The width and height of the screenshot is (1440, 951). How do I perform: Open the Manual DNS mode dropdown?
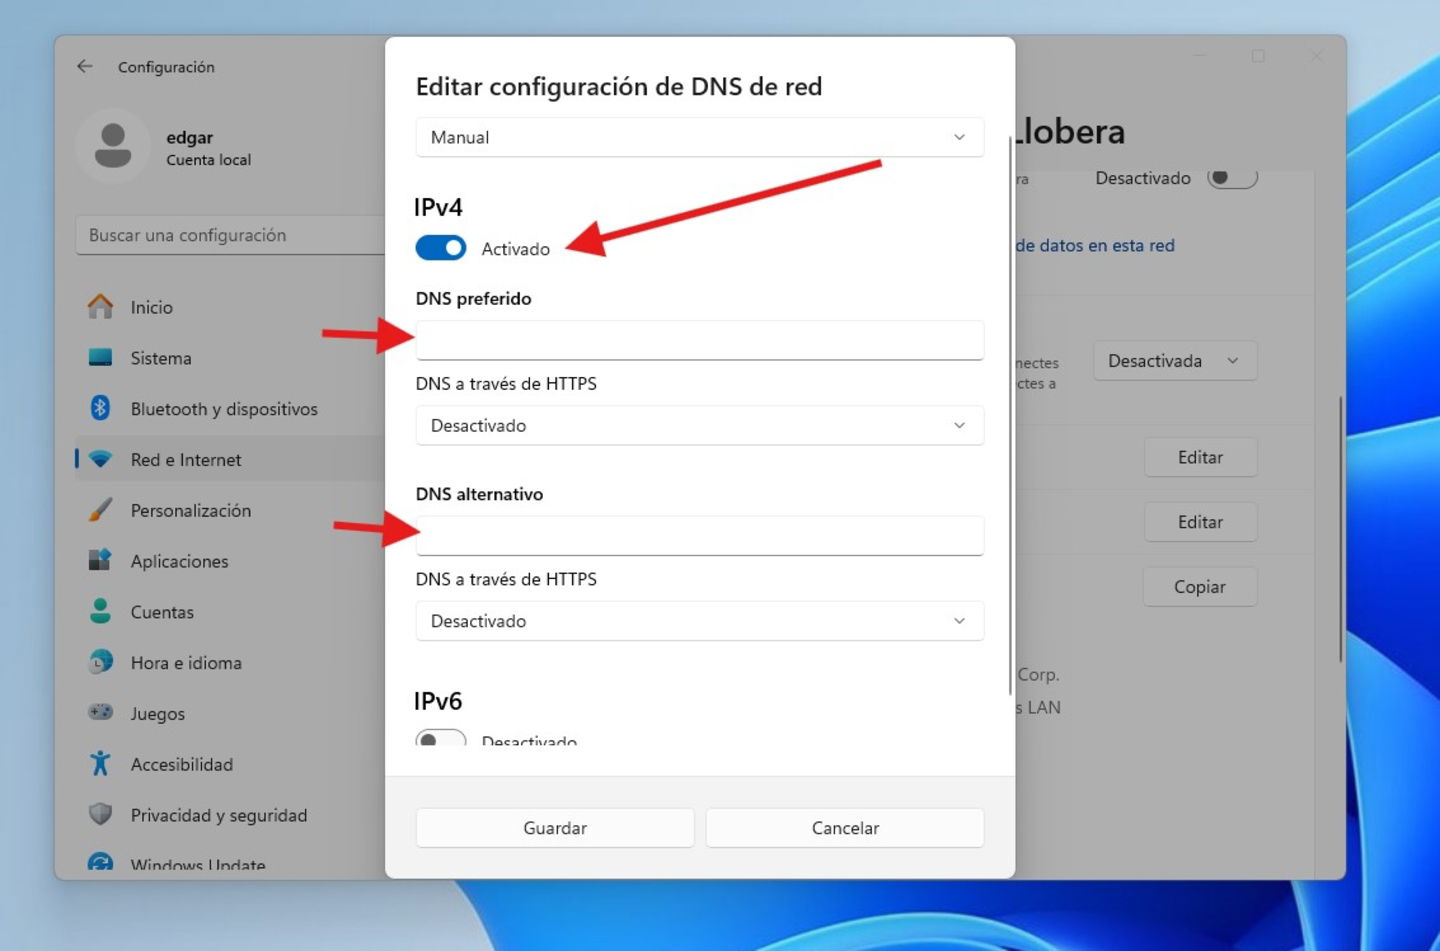pyautogui.click(x=700, y=137)
